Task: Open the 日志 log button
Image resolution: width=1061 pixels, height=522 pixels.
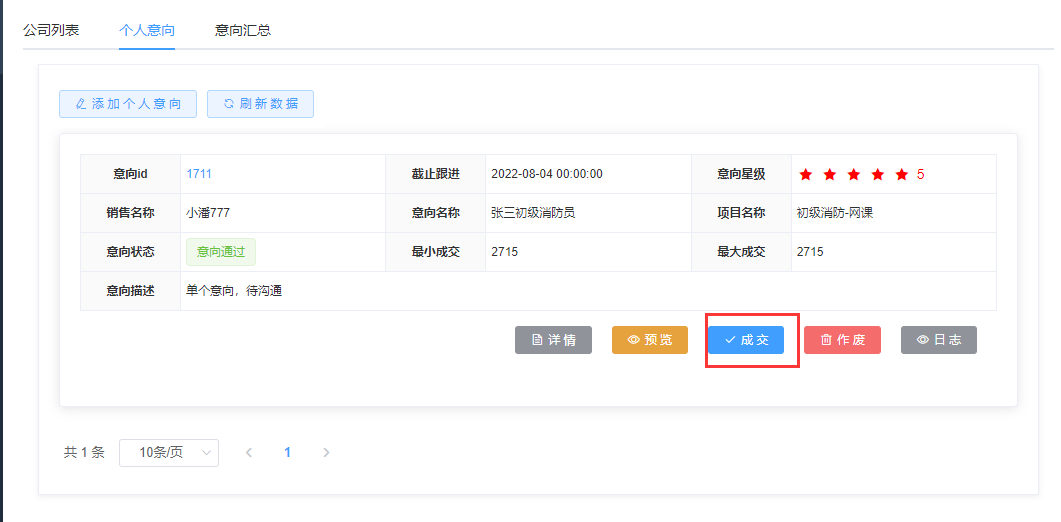Action: [938, 340]
